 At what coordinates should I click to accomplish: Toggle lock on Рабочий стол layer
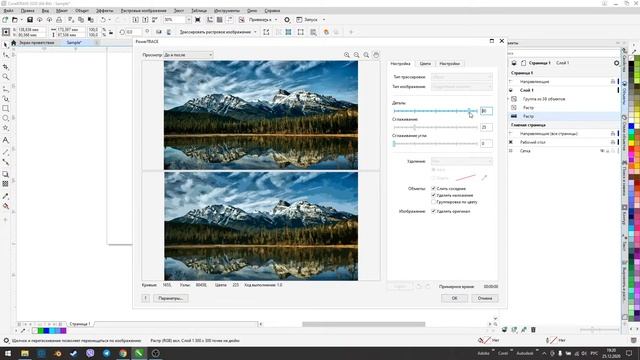click(x=613, y=142)
